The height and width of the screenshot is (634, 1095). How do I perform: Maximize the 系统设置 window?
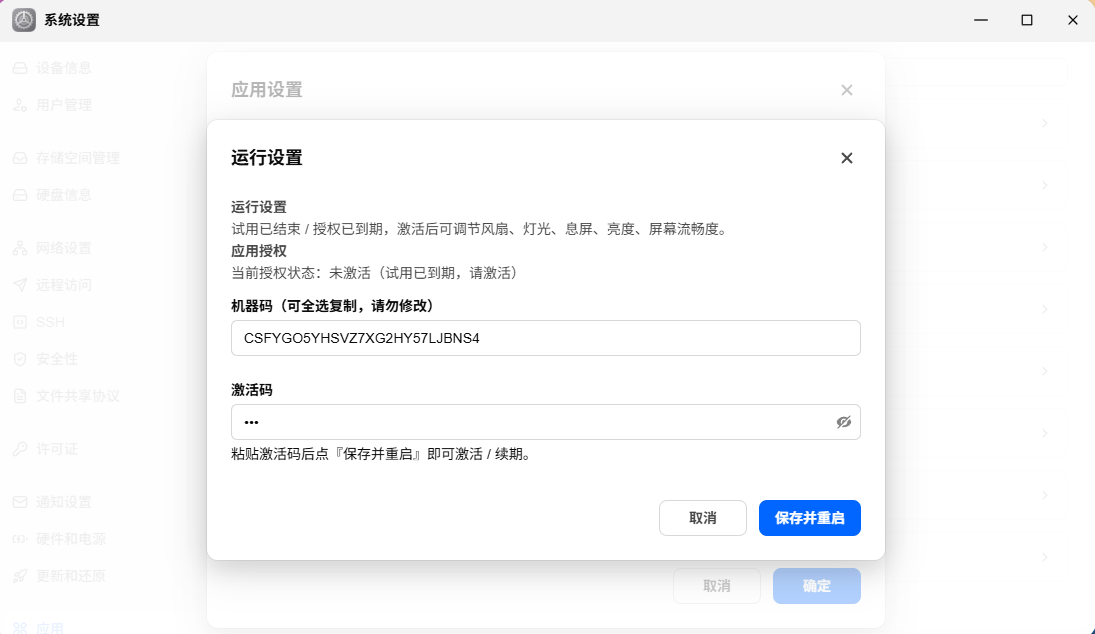point(1027,20)
